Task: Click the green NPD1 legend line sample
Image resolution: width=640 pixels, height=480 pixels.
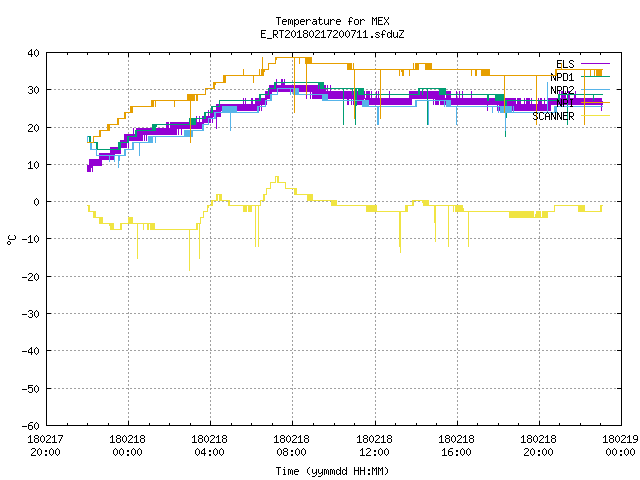Action: 595,77
